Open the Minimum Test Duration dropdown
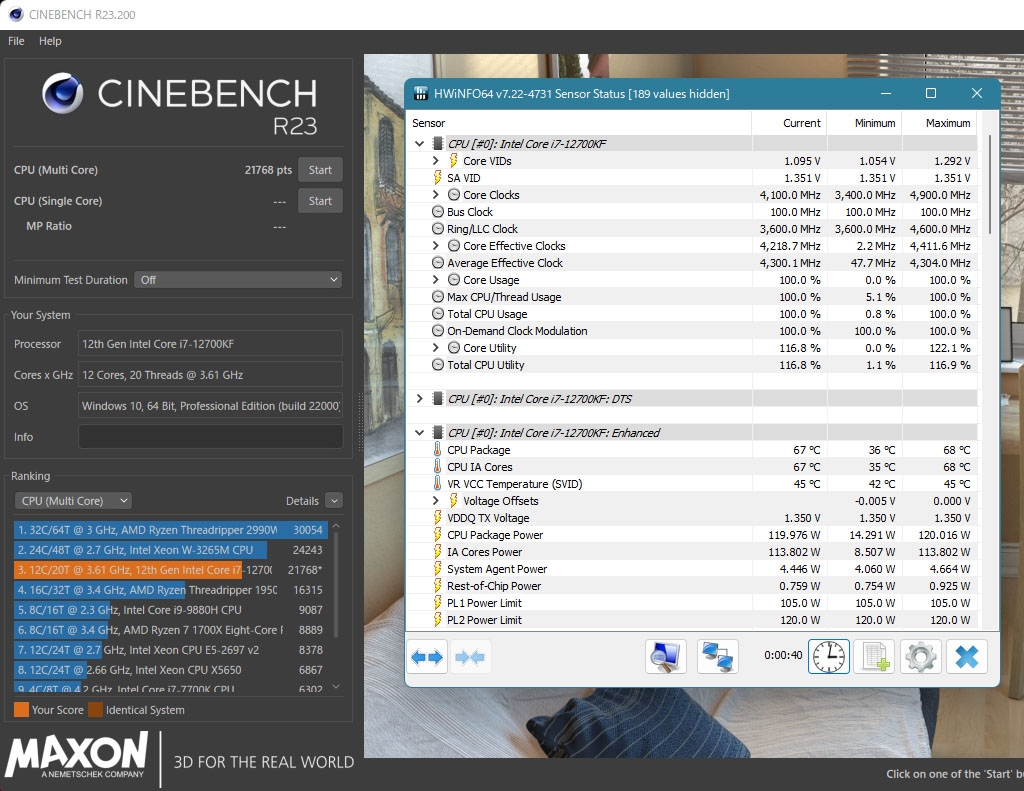The width and height of the screenshot is (1024, 791). coord(238,280)
